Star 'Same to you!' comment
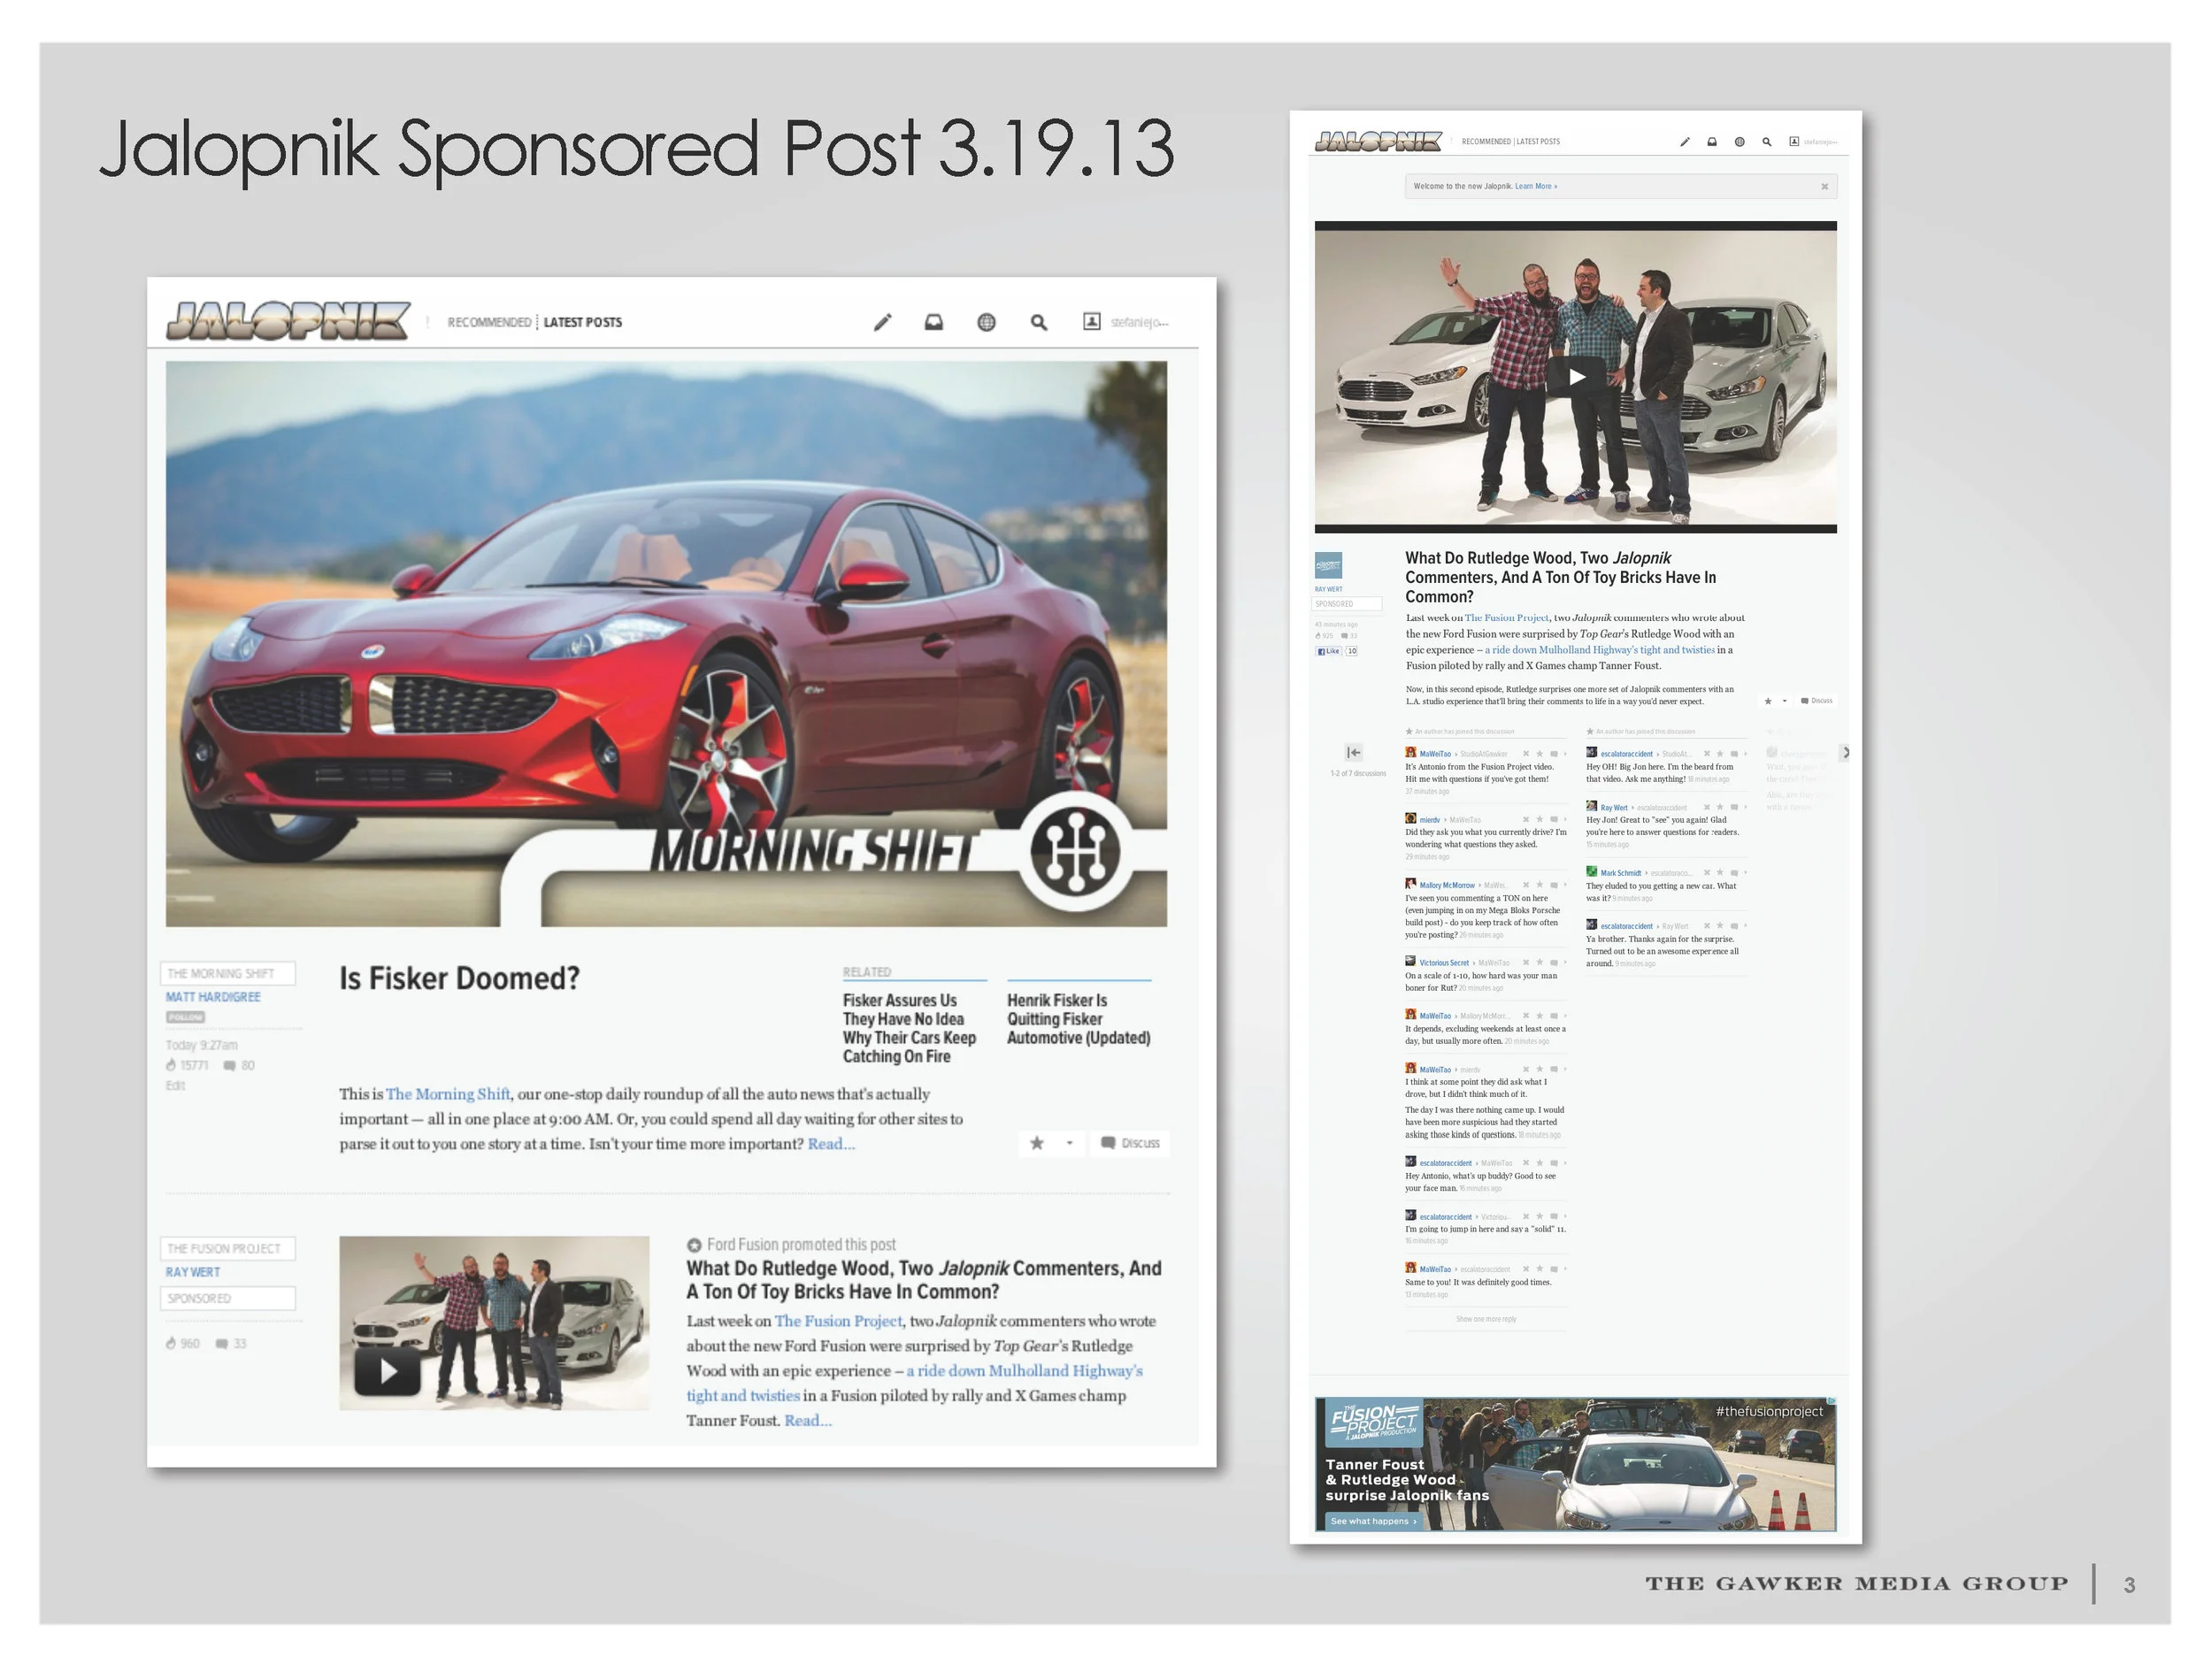Image resolution: width=2212 pixels, height=1664 pixels. (x=1540, y=1269)
